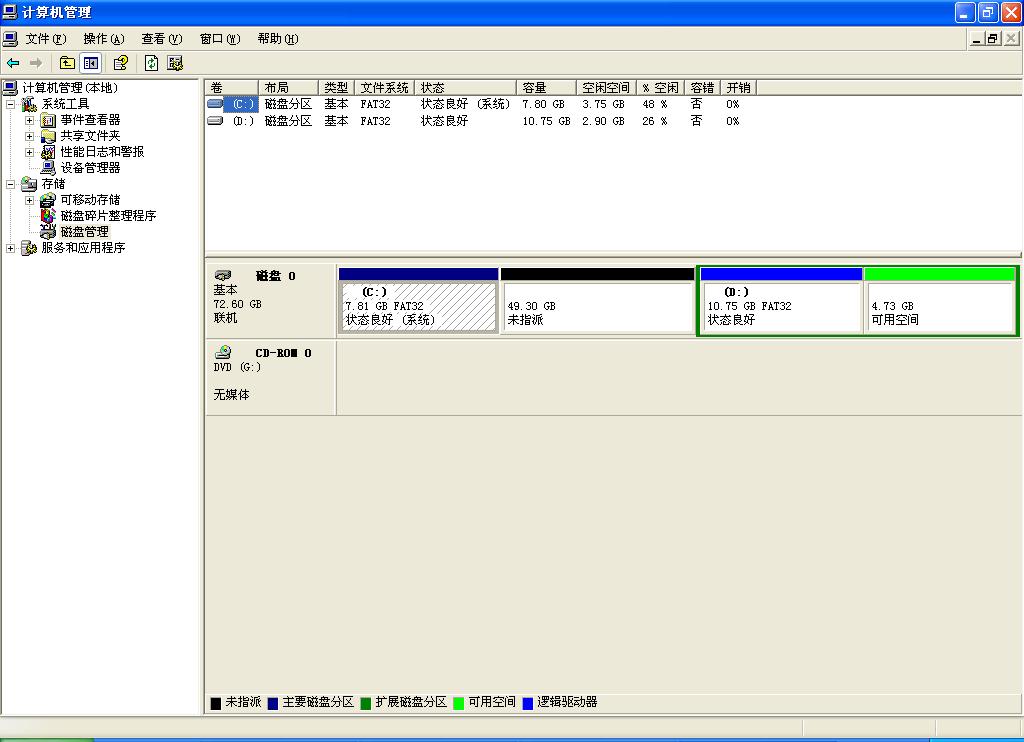
Task: Toggle the Show/Hide console tree icon
Action: point(91,63)
